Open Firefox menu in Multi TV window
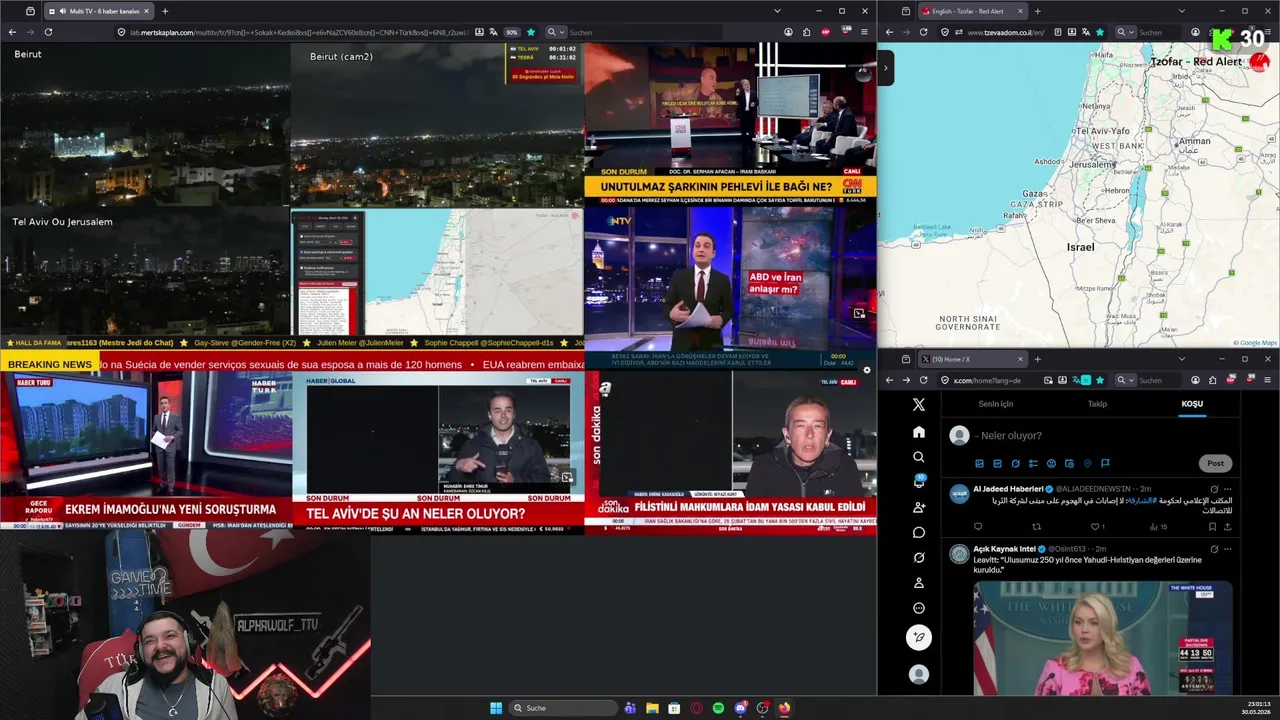This screenshot has width=1280, height=720. (x=865, y=32)
